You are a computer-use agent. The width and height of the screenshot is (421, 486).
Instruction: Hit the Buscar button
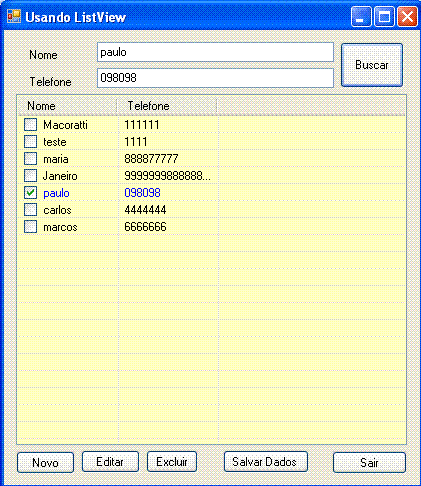click(372, 65)
